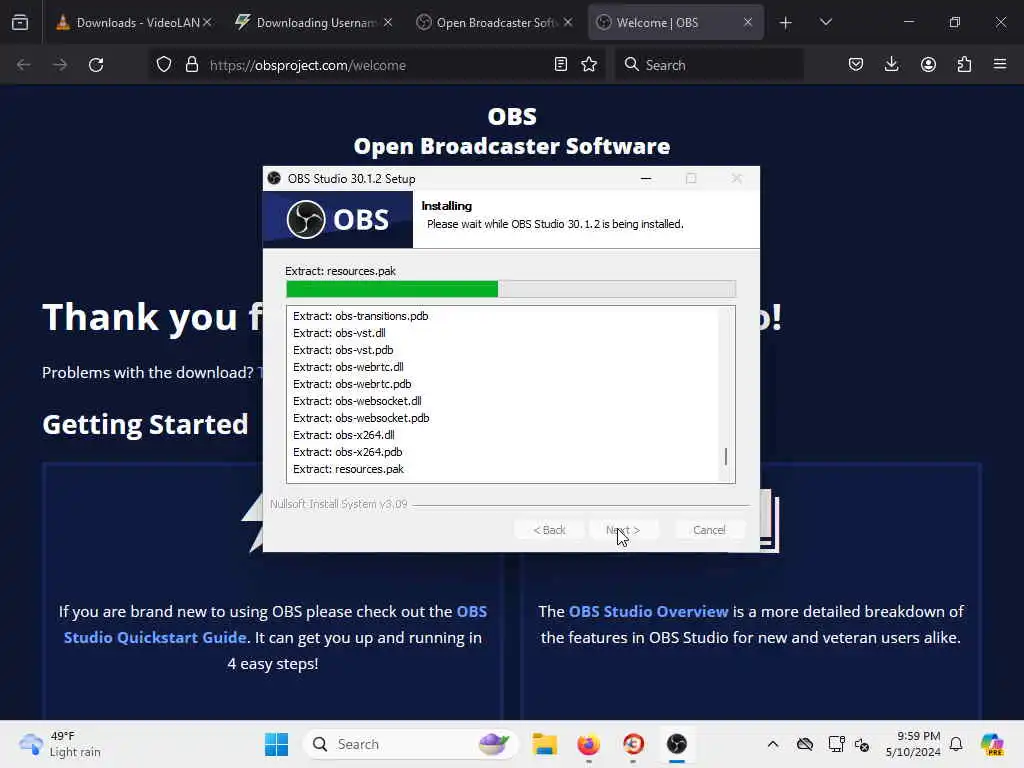Expand the list all tabs dropdown

825,23
